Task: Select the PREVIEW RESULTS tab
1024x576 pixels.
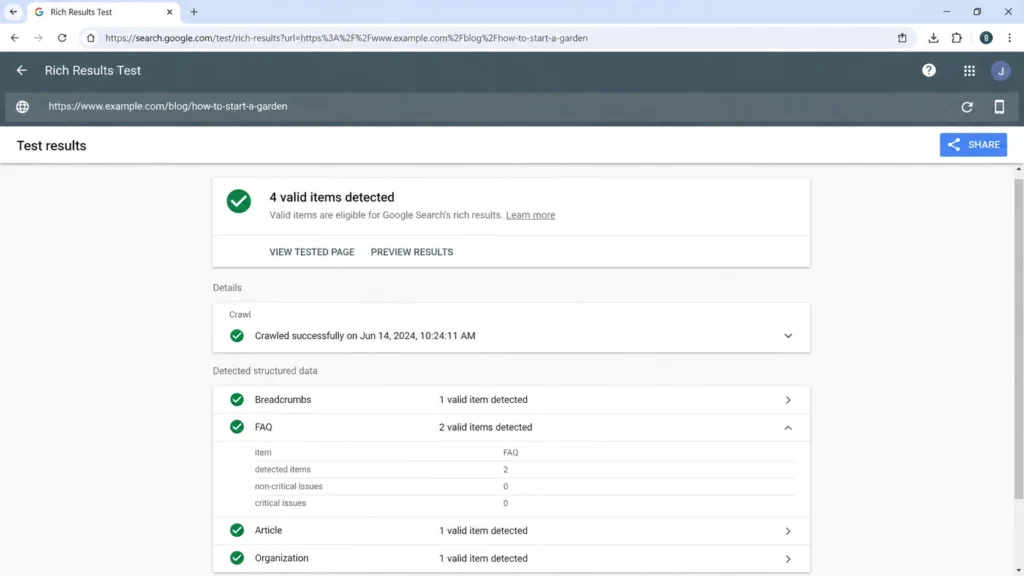Action: tap(412, 252)
